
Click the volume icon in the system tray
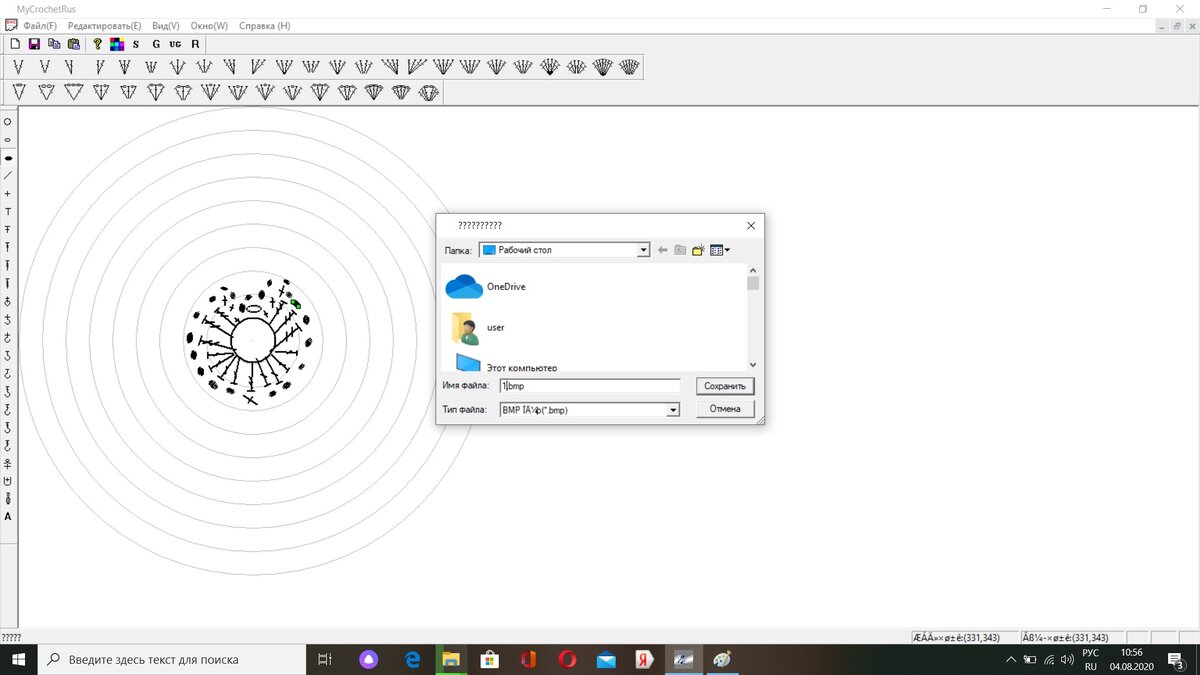coord(1065,659)
